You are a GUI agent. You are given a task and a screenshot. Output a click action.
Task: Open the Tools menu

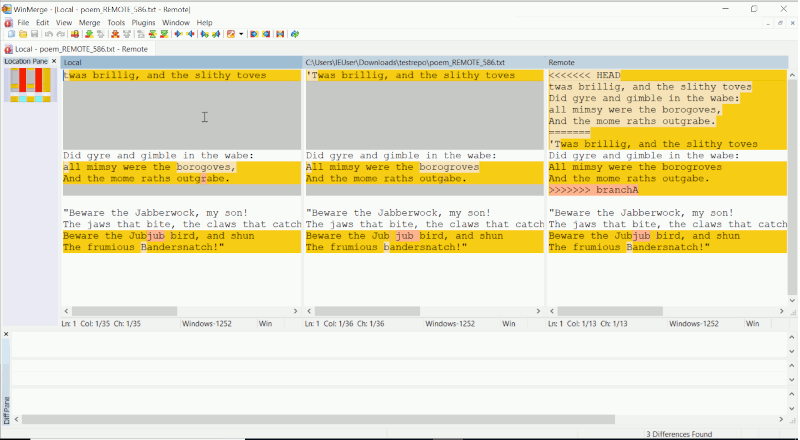116,22
